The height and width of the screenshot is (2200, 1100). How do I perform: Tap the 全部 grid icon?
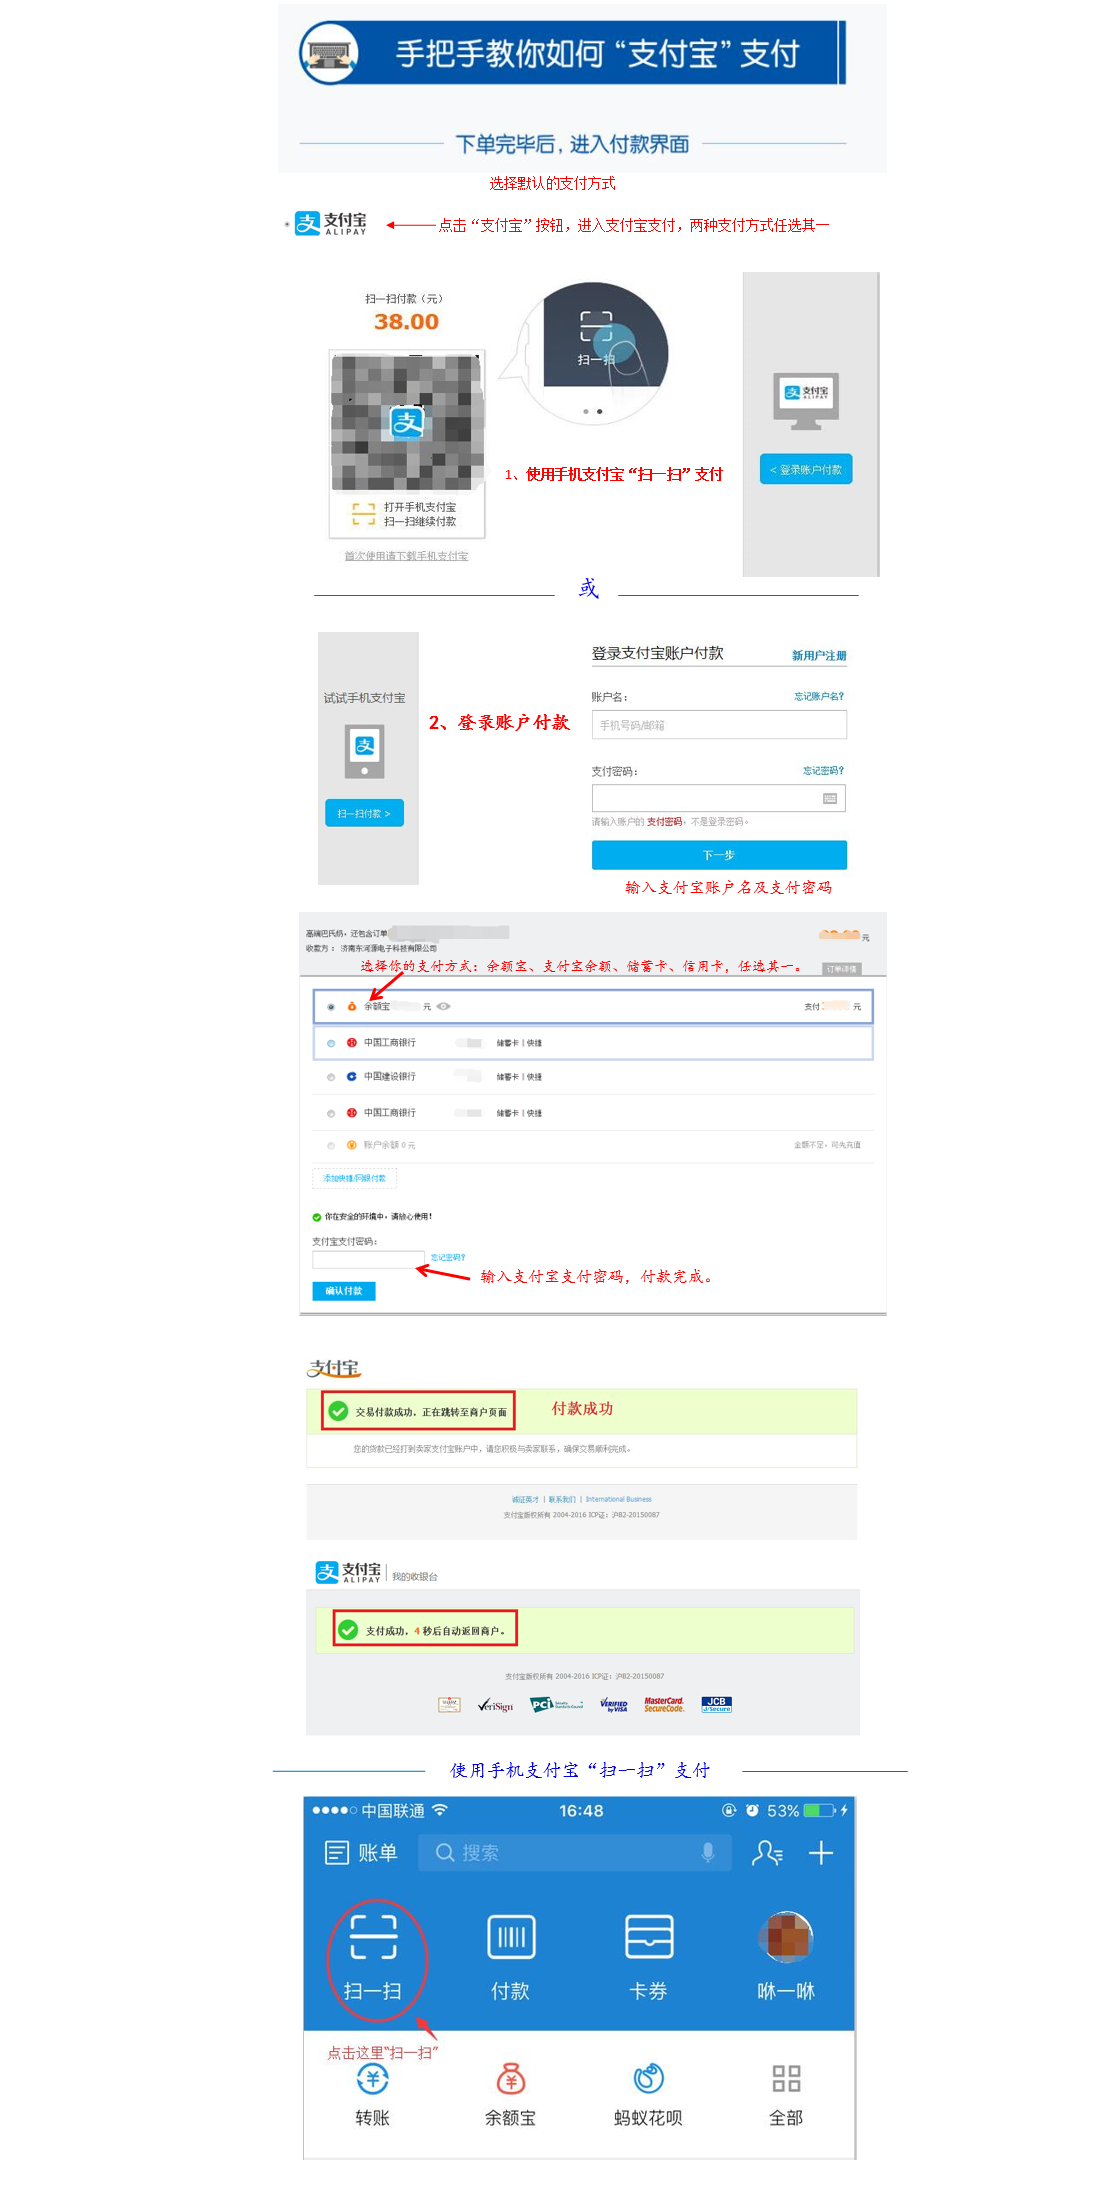click(x=786, y=2079)
